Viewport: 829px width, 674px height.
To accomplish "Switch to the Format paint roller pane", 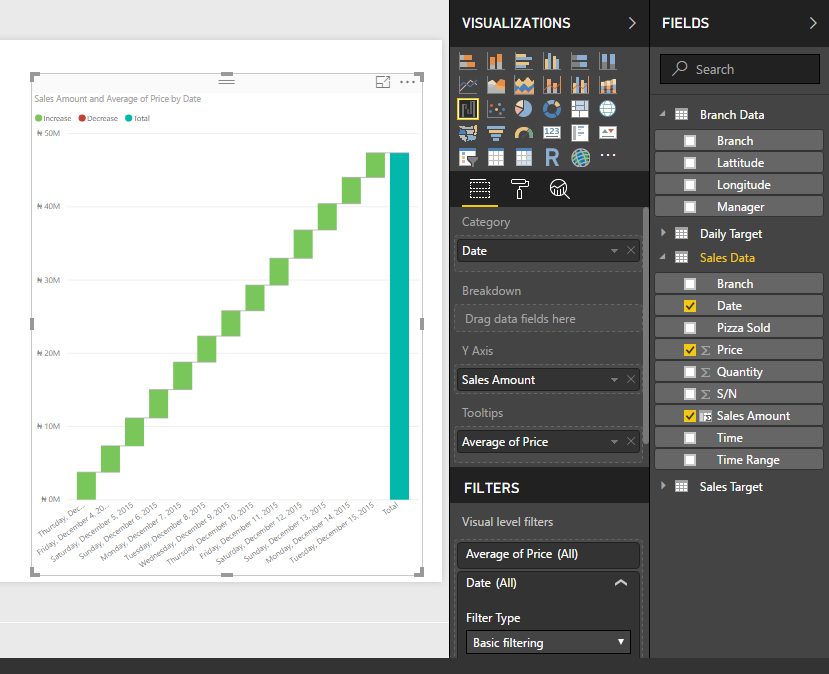I will click(x=519, y=190).
